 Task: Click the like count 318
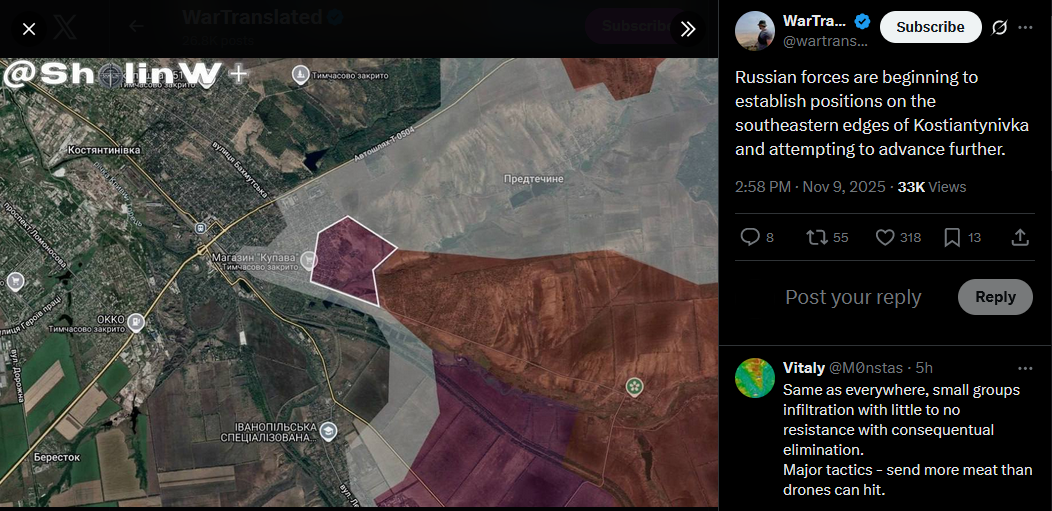coord(910,237)
